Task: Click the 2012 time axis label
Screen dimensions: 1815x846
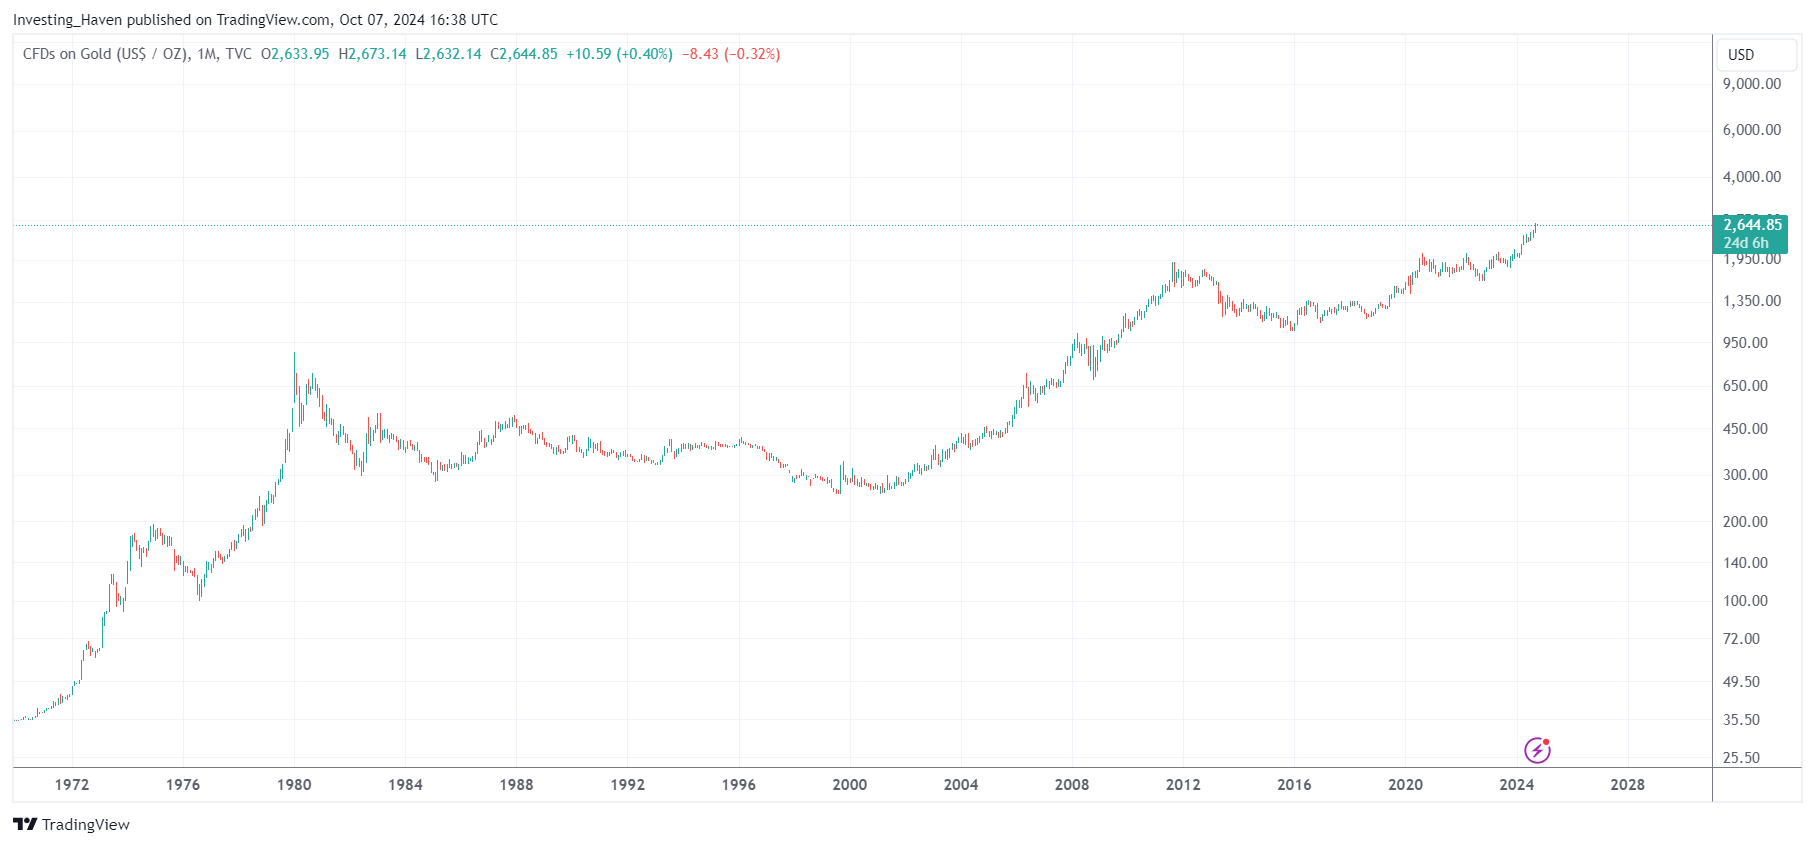Action: point(1183,785)
